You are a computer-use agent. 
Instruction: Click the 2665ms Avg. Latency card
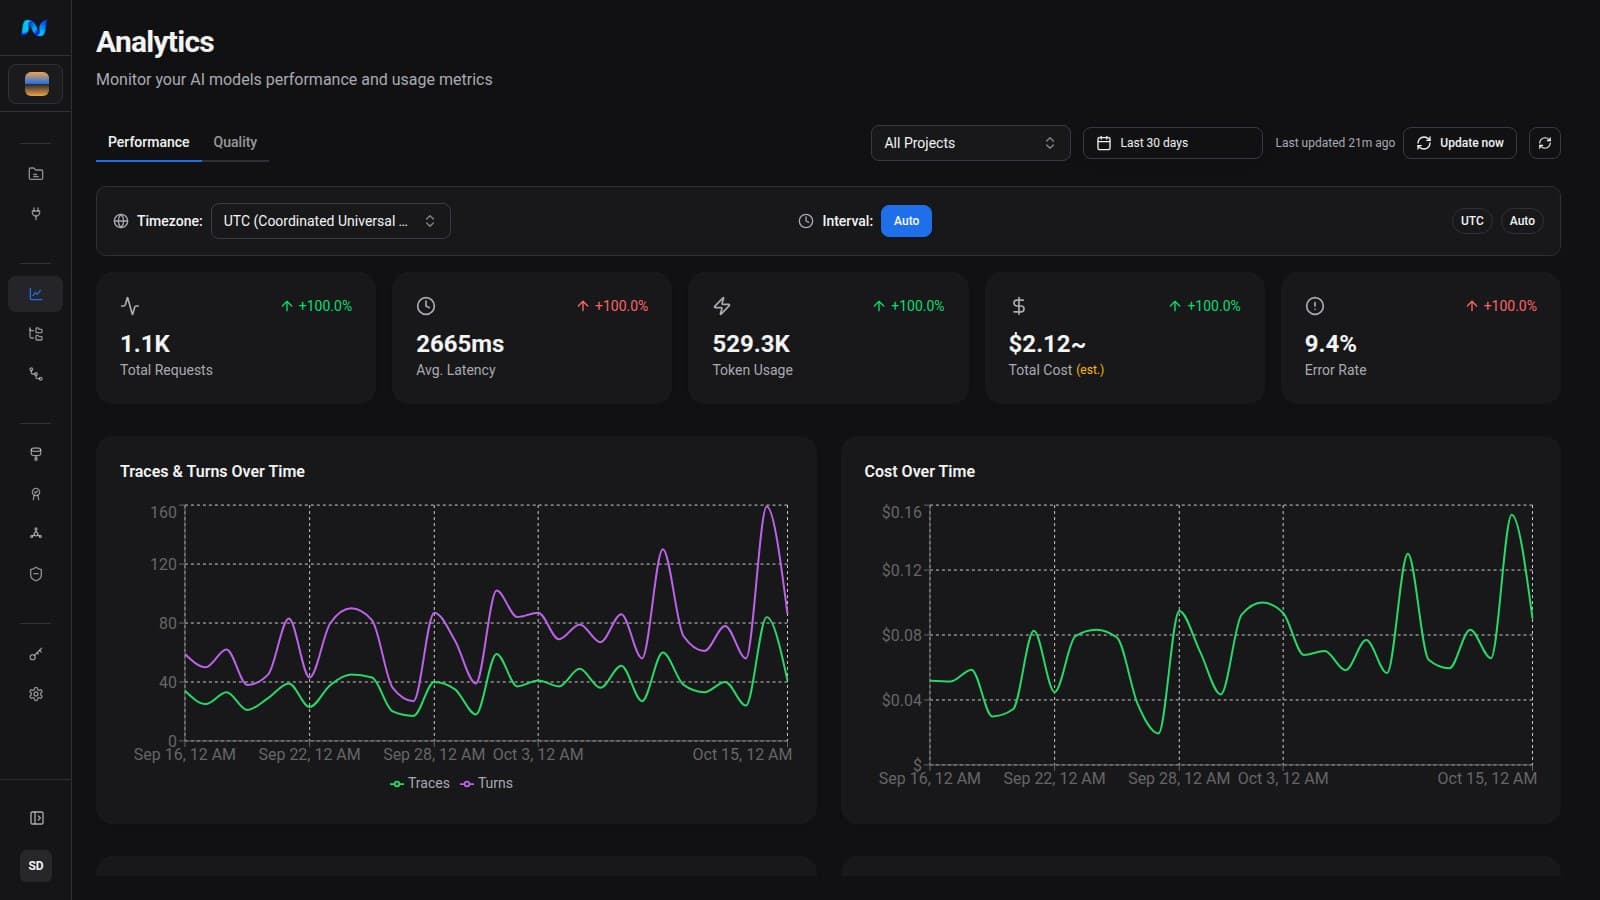[x=532, y=338]
